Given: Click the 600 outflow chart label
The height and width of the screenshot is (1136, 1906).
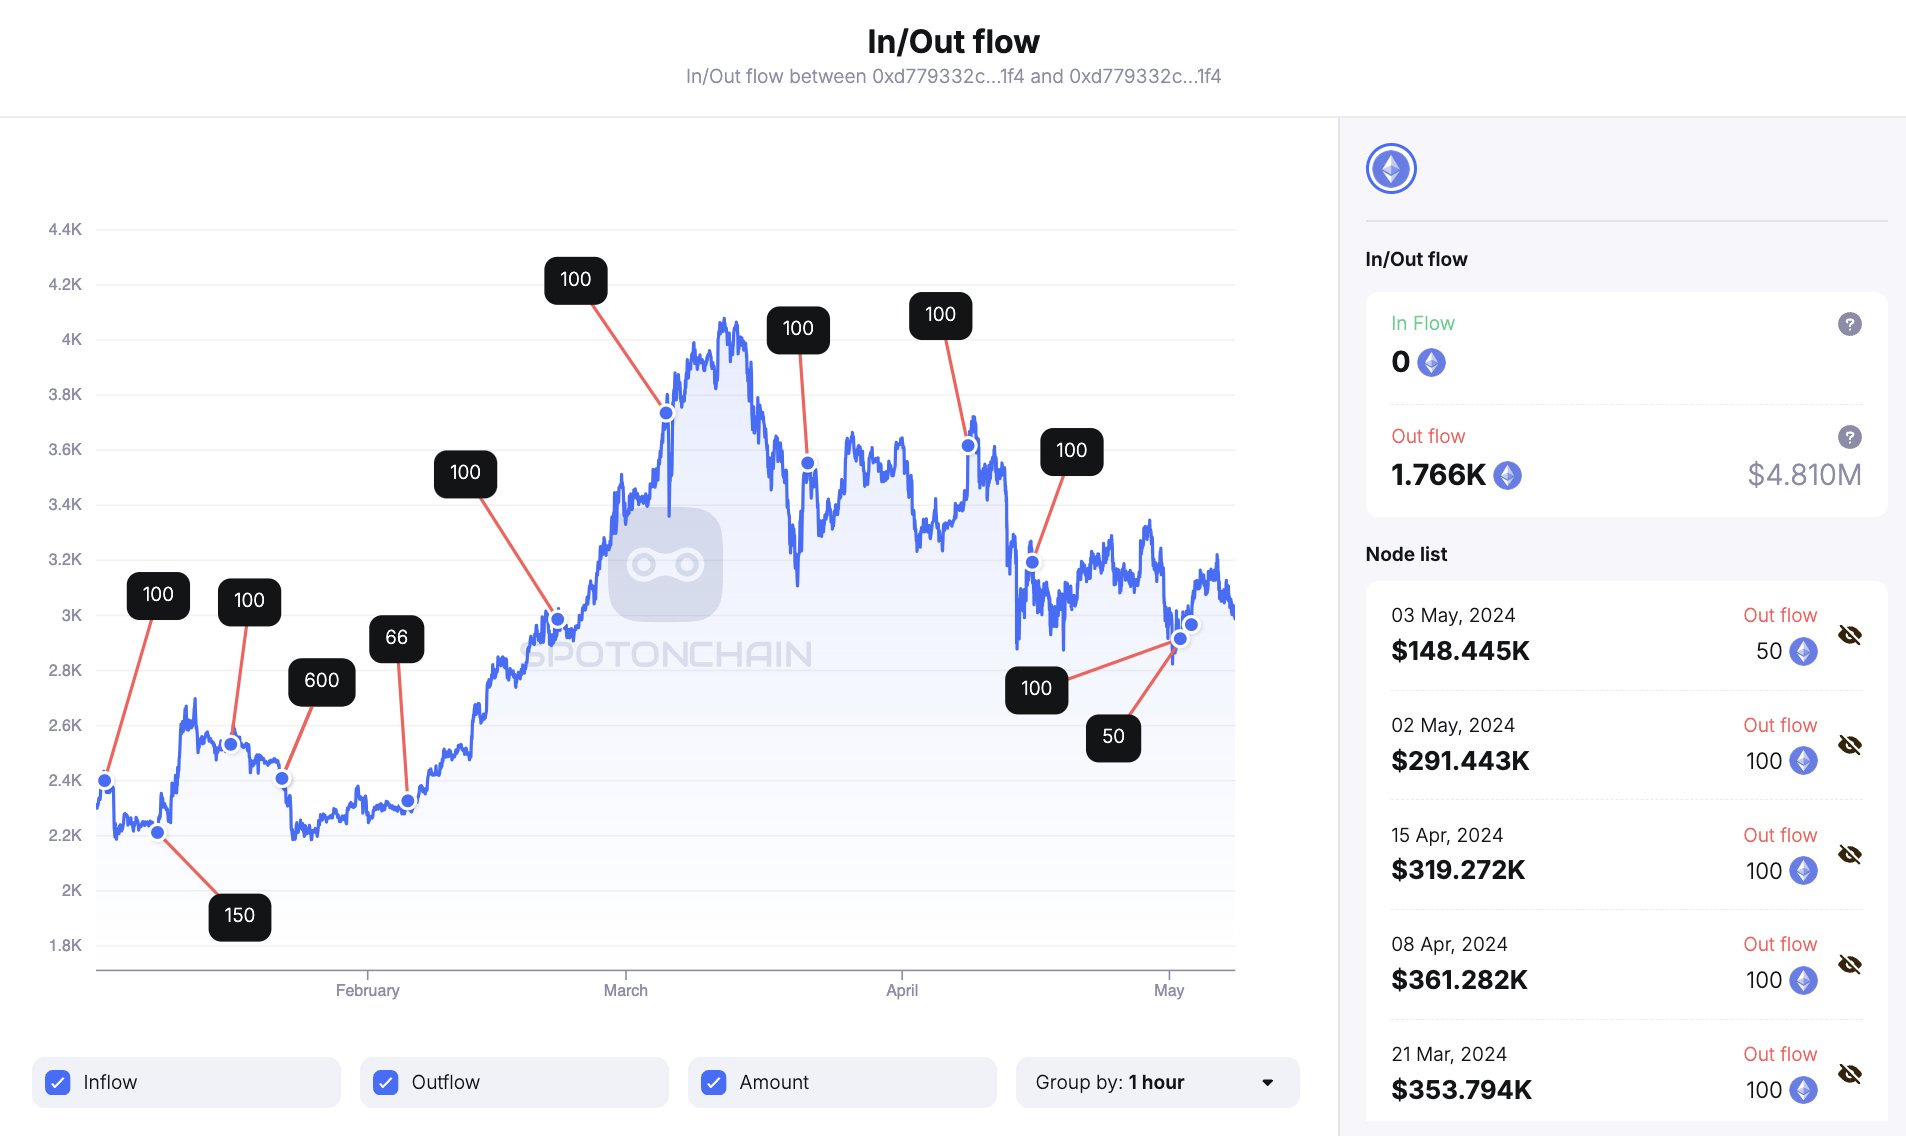Looking at the screenshot, I should click(x=322, y=681).
